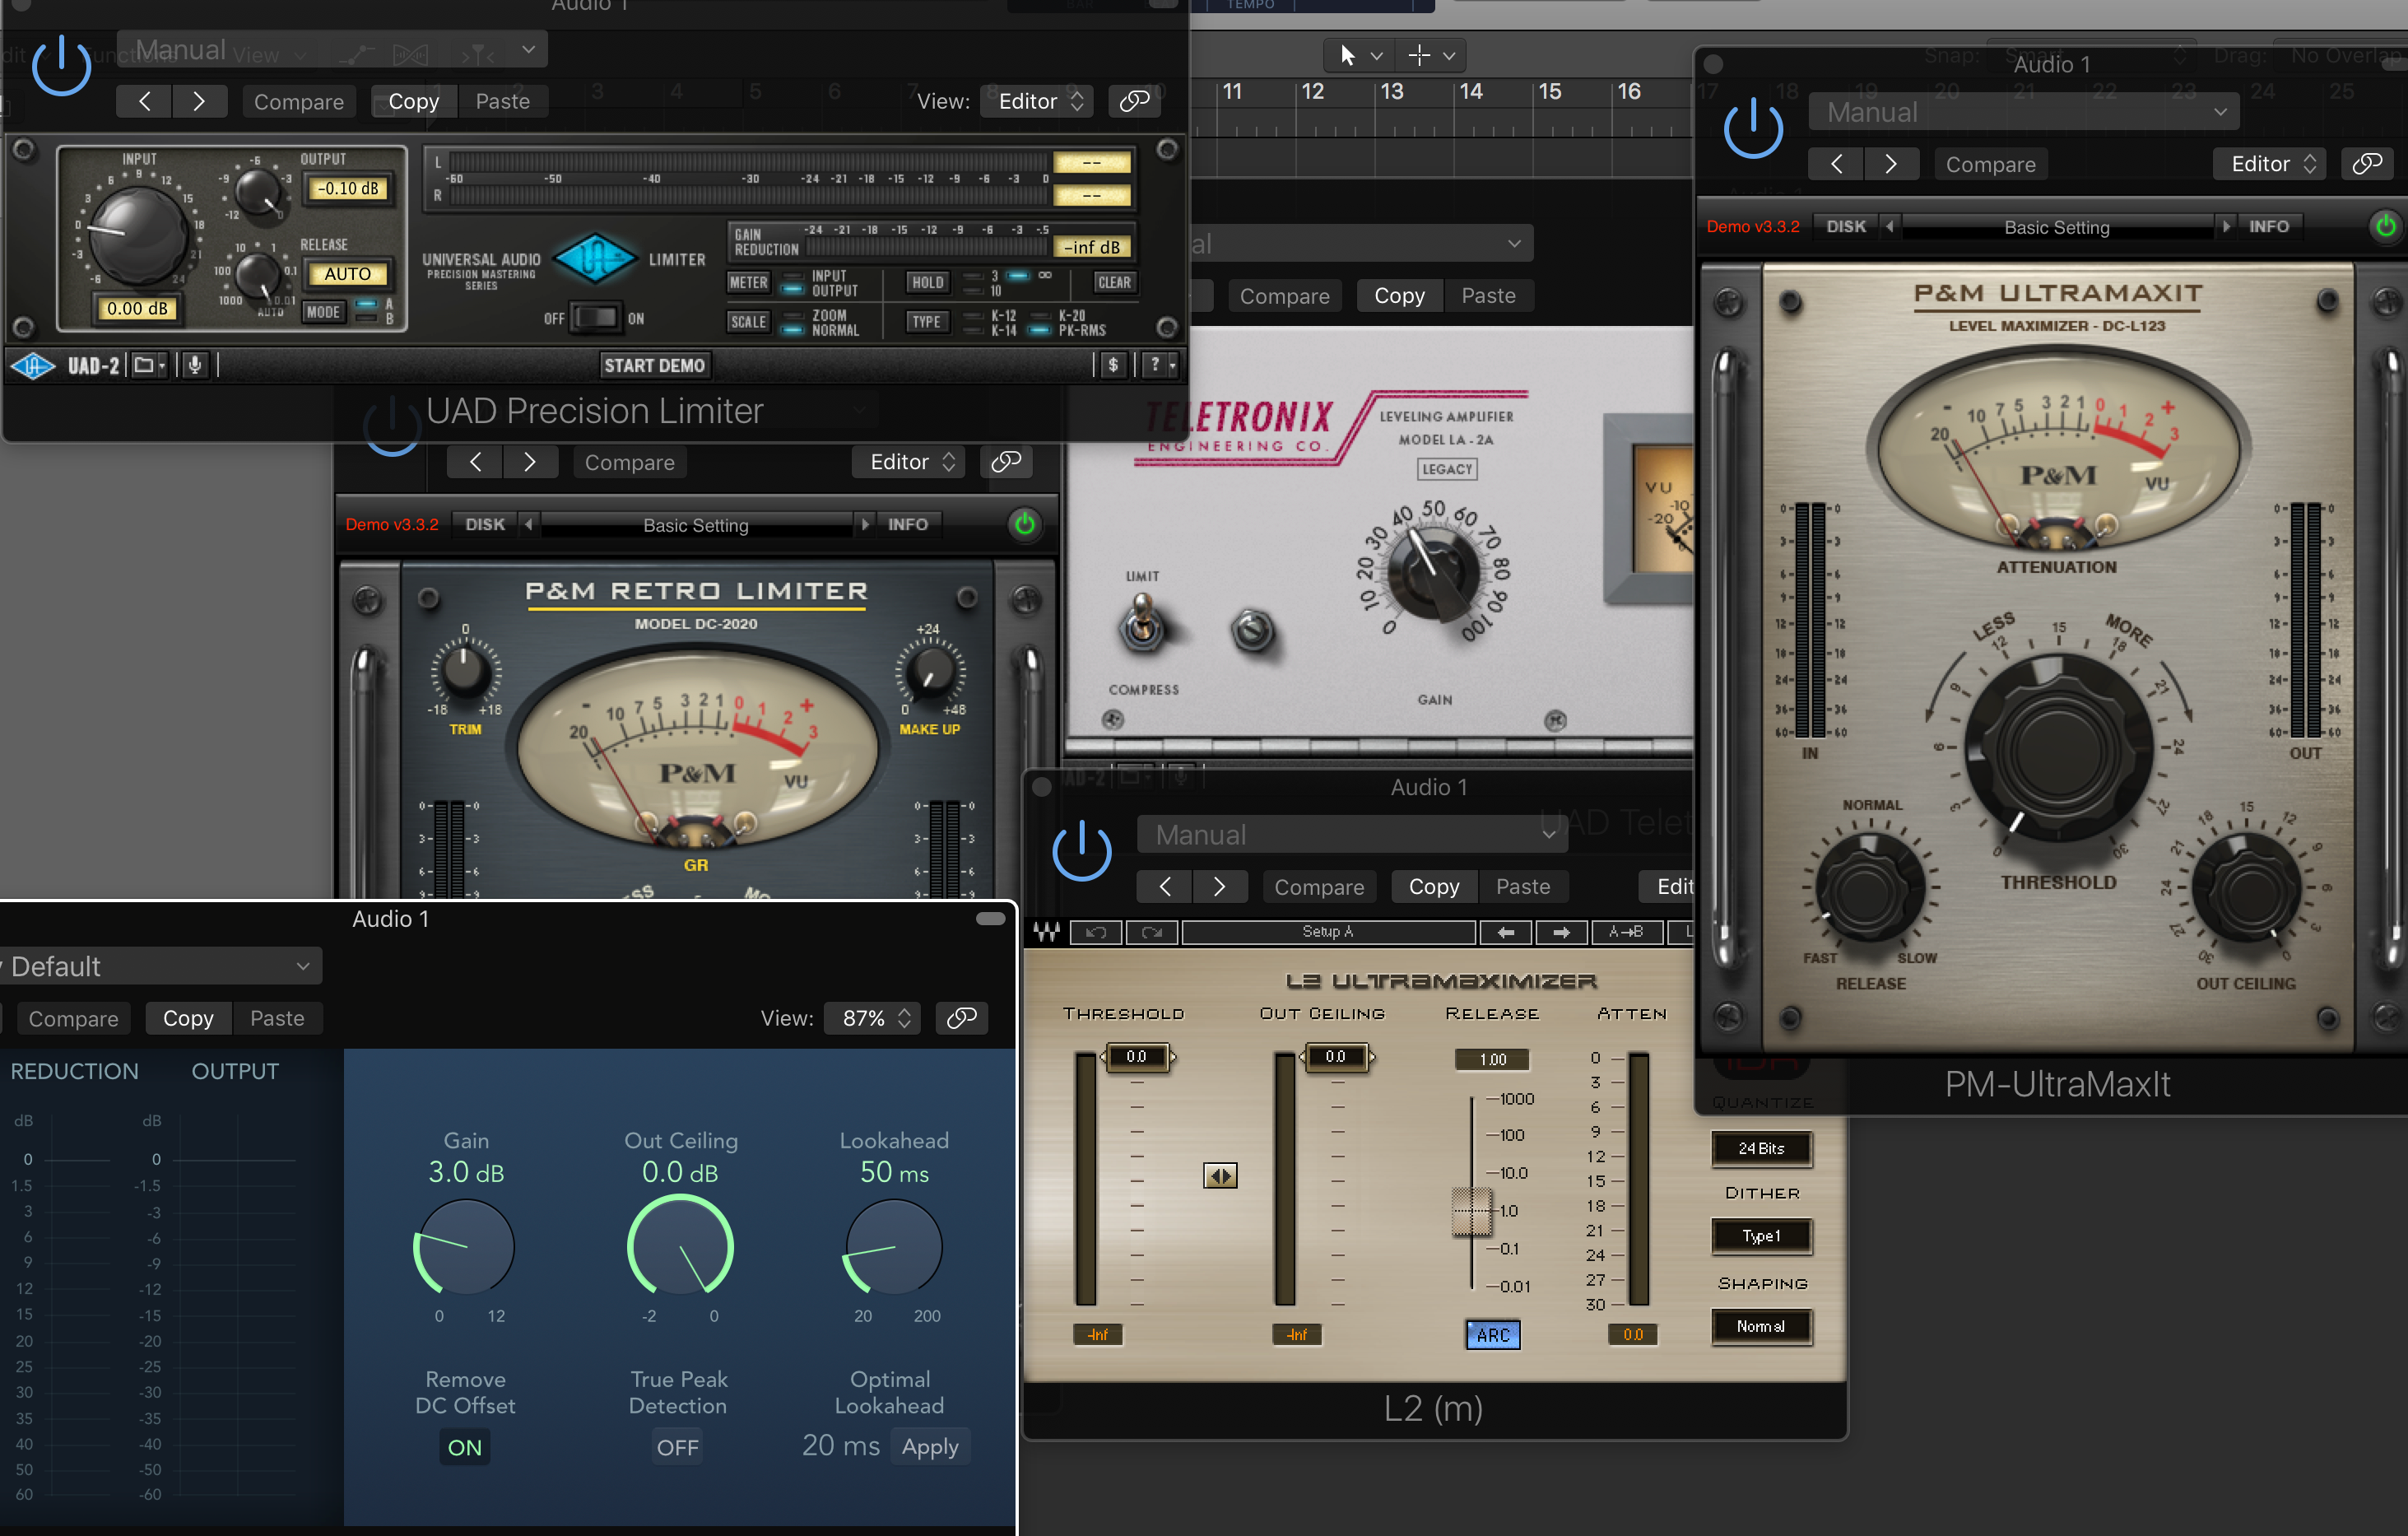This screenshot has height=1536, width=2408.
Task: Click the link chain icon next to the Editor selector
Action: (1134, 101)
